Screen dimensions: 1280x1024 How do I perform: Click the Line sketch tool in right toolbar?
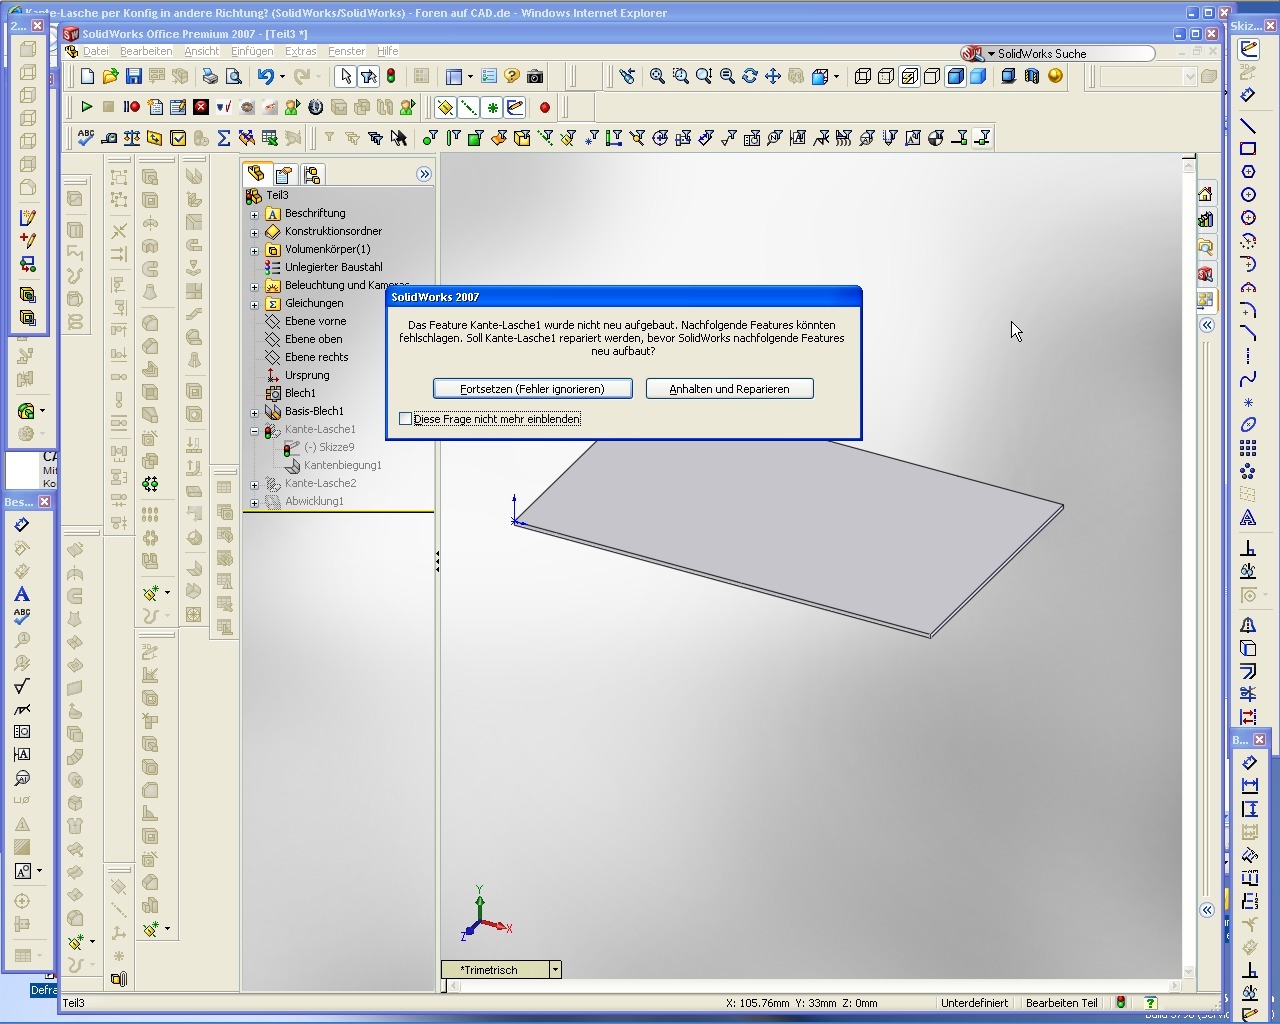1248,126
